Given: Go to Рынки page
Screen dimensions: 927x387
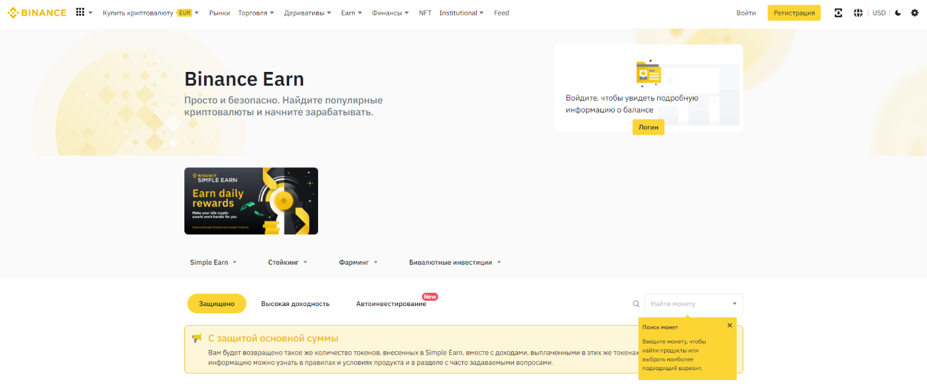Looking at the screenshot, I should point(219,13).
